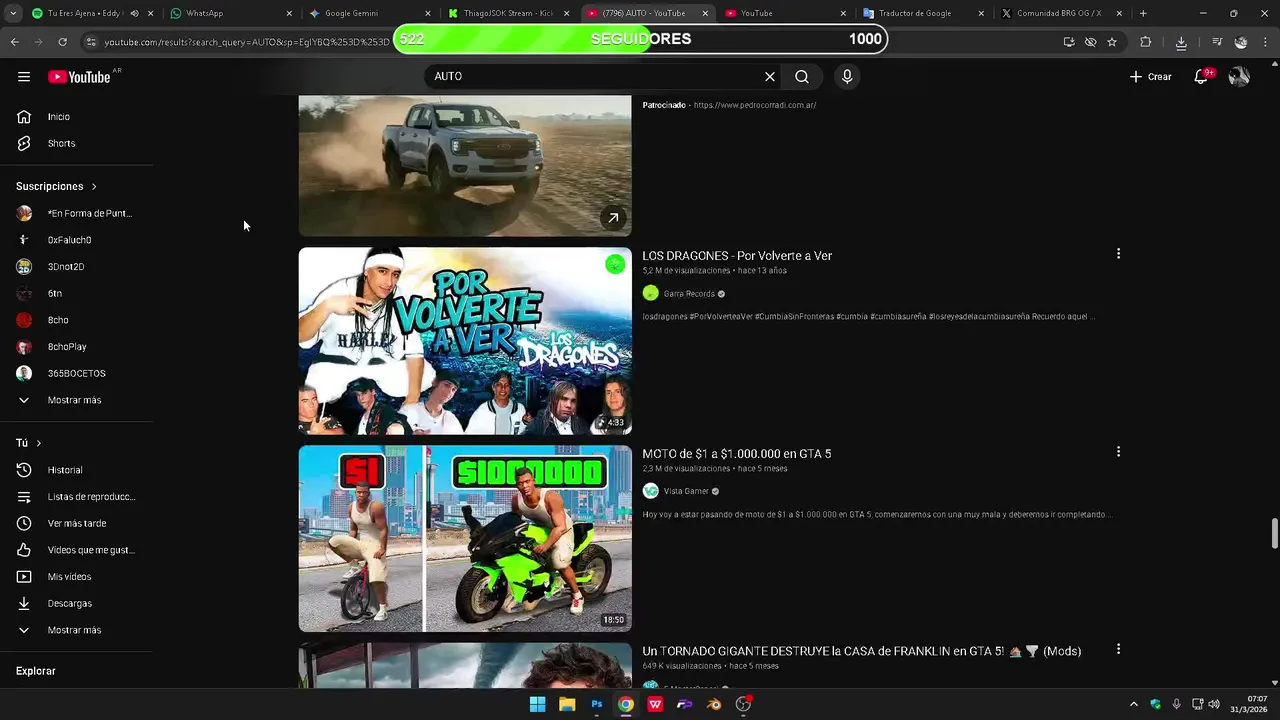Click the page vertical scrollbar thumb
This screenshot has height=720, width=1280.
(x=1274, y=533)
